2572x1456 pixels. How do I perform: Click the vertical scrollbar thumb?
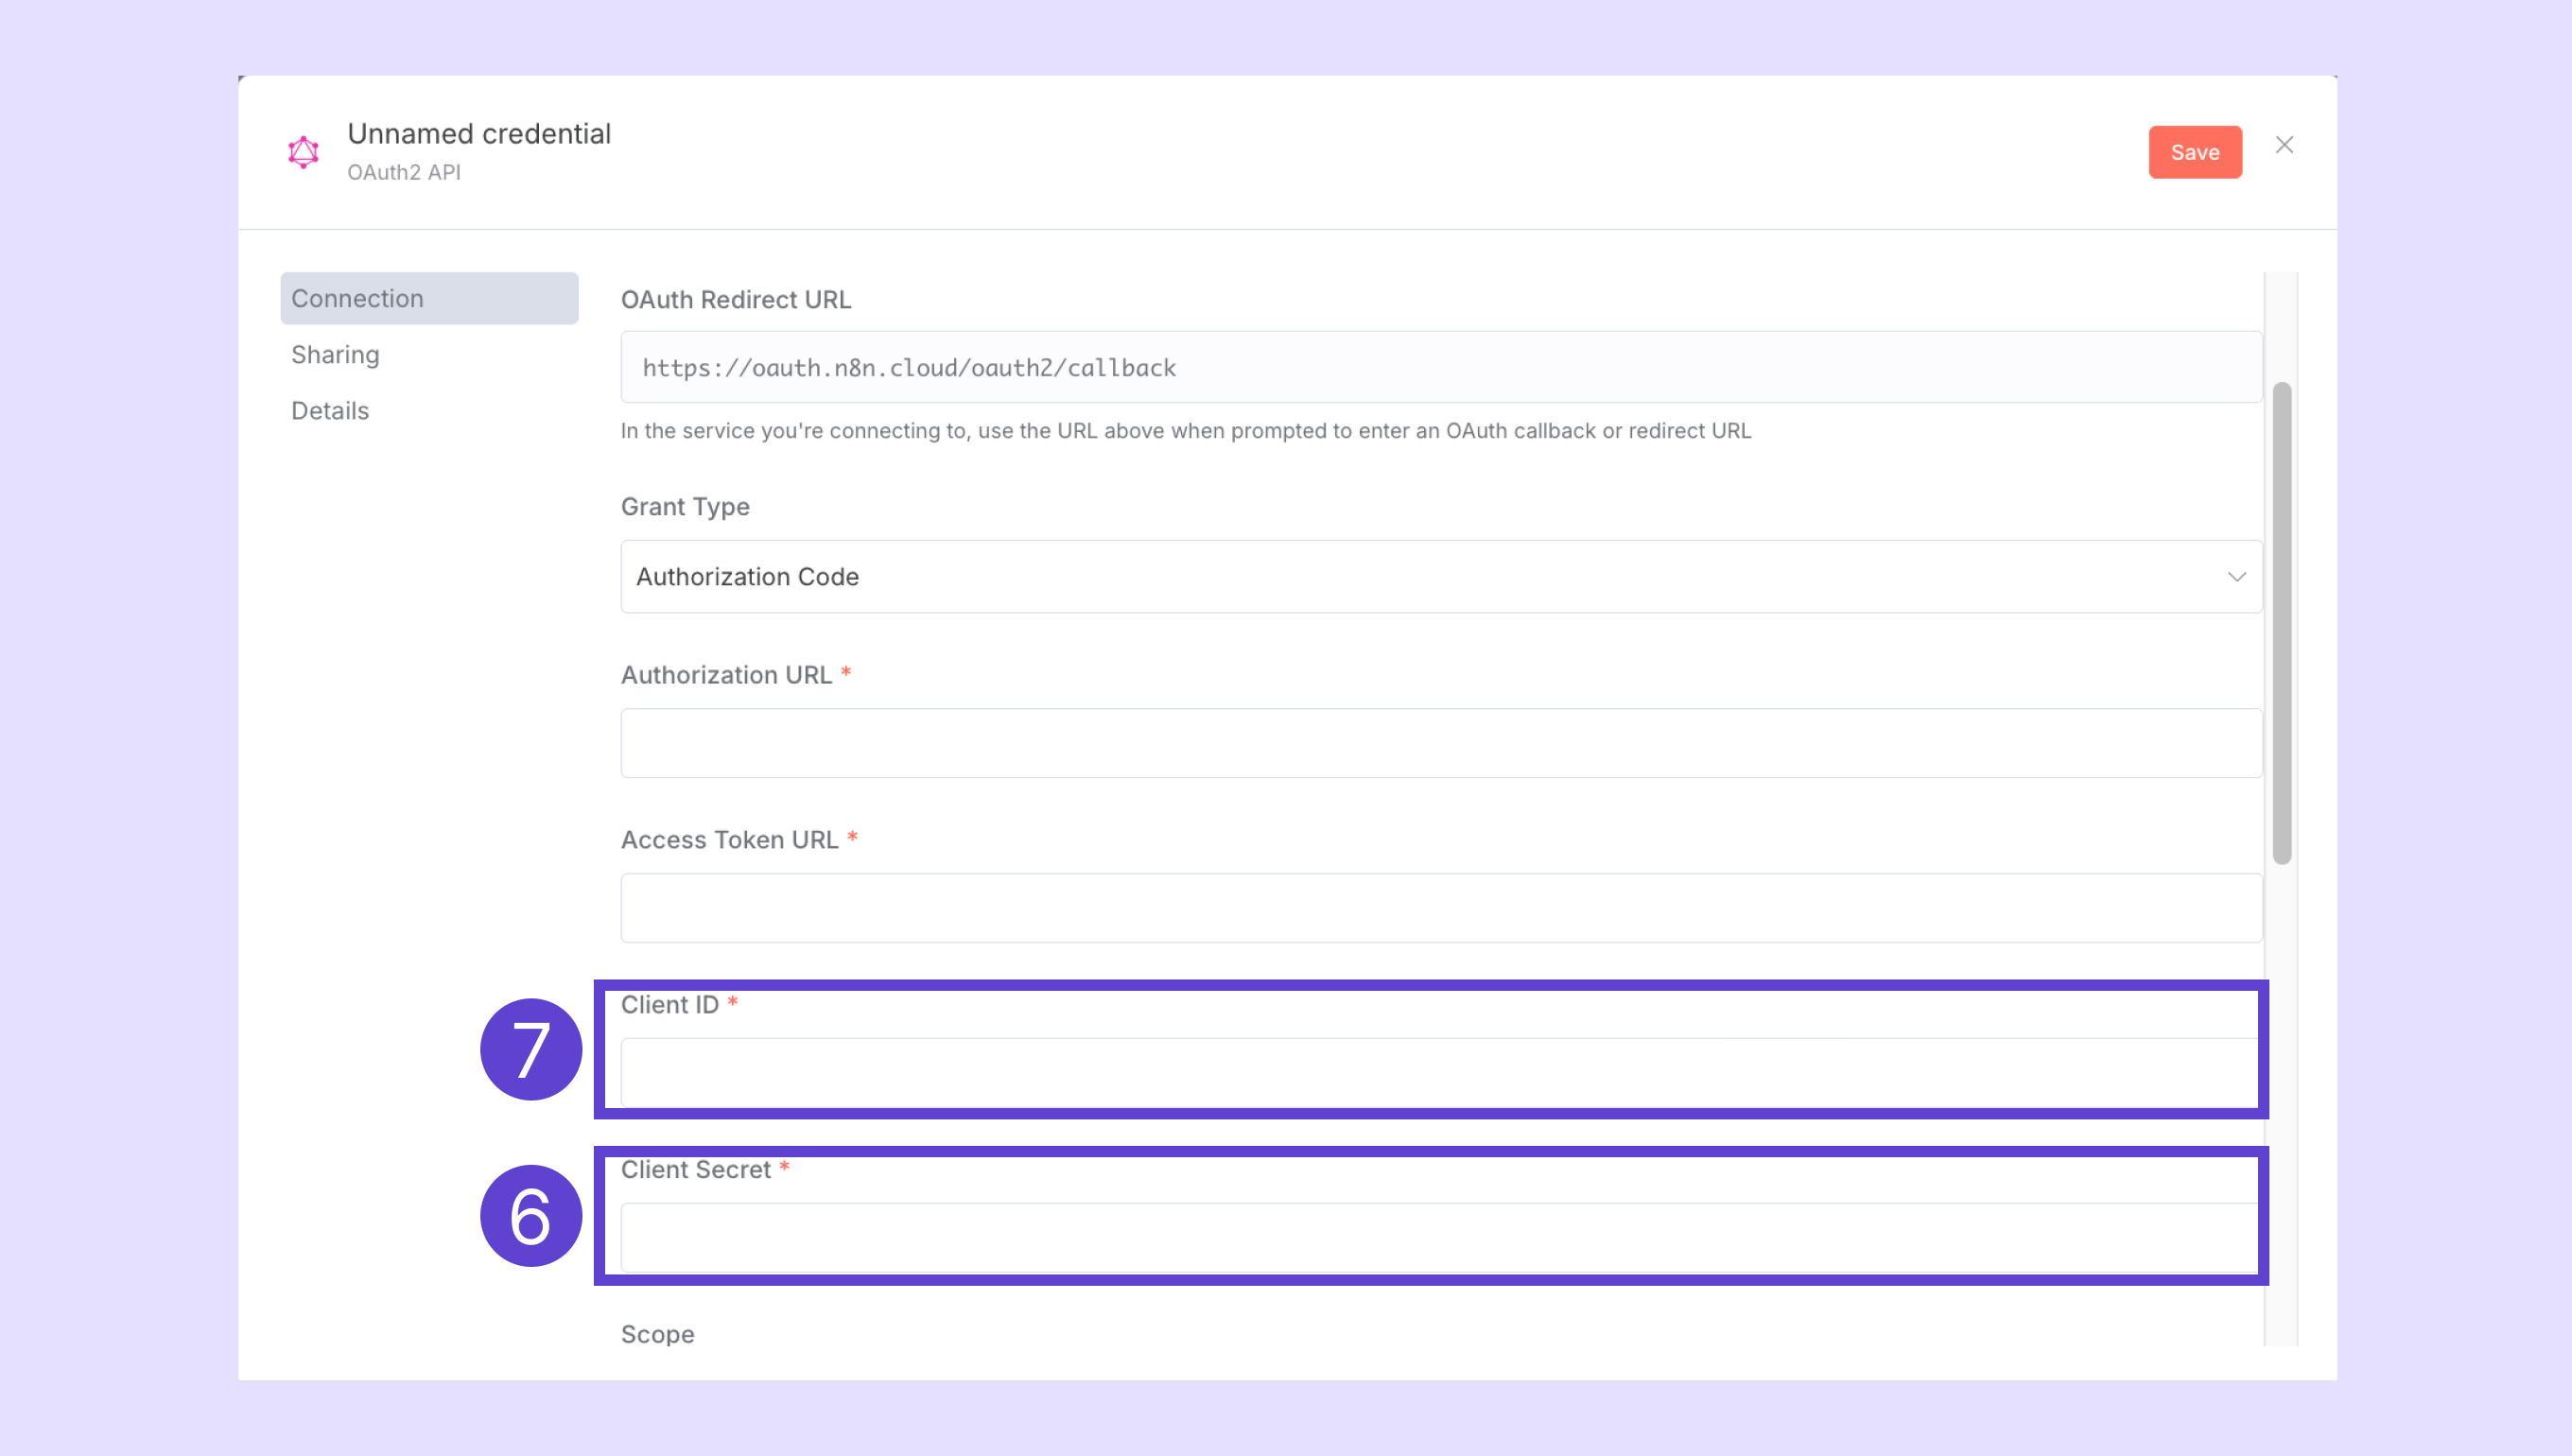[x=2281, y=622]
